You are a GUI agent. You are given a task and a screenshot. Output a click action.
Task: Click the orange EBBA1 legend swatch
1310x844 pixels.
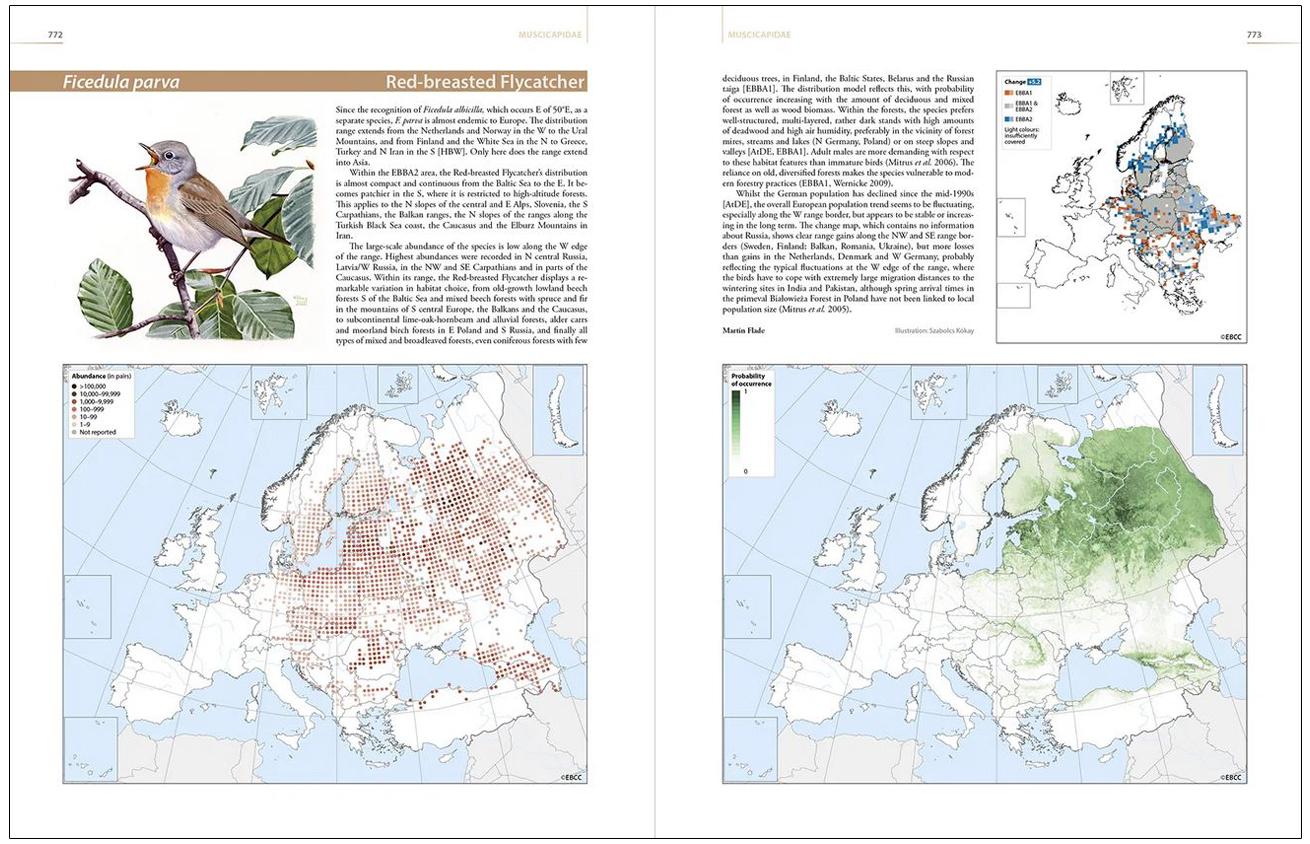pos(1008,91)
